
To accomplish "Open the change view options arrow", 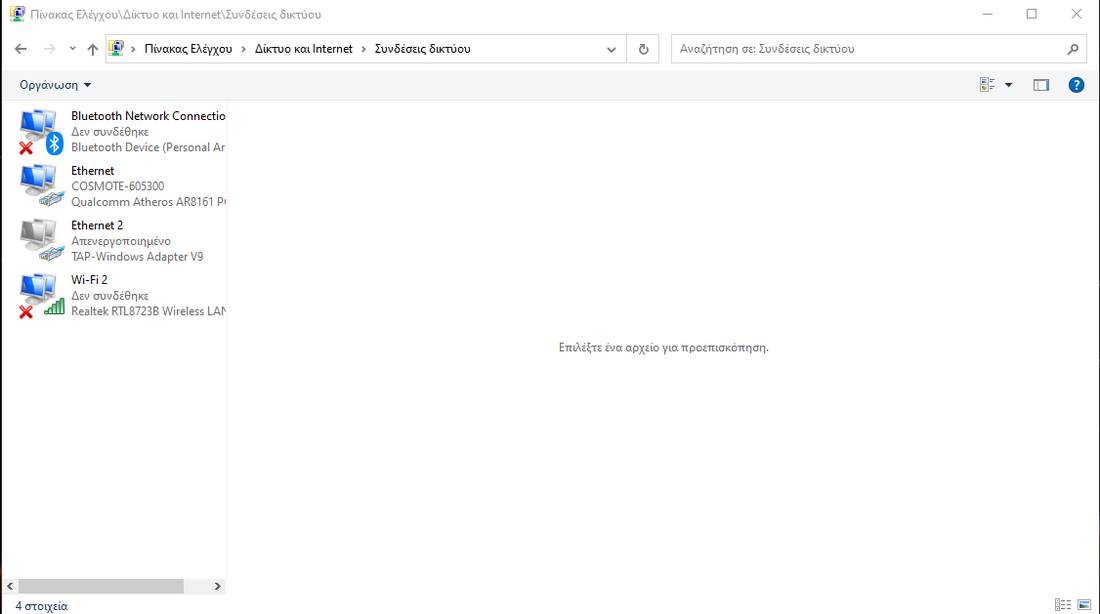I will [x=1008, y=85].
